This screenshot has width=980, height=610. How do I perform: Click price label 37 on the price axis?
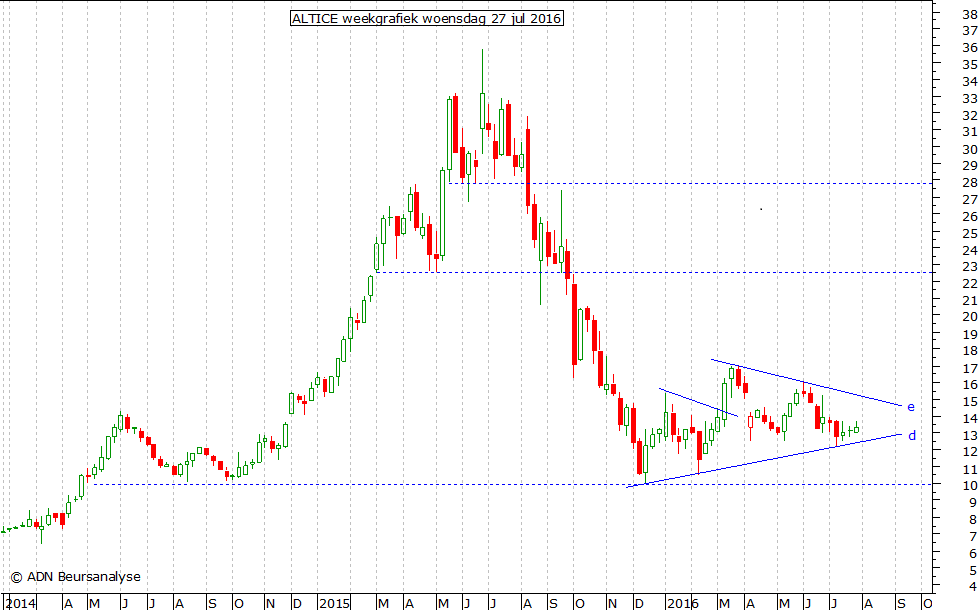click(970, 31)
